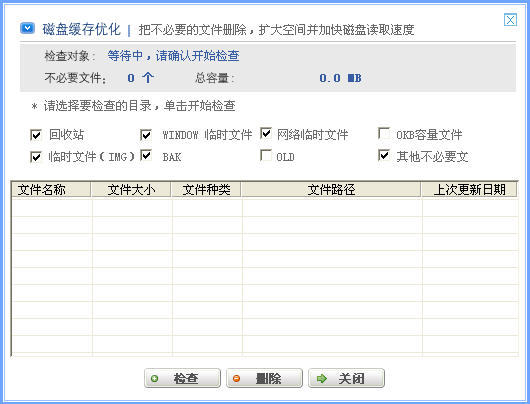Sort by the 文件大小 column header

131,189
